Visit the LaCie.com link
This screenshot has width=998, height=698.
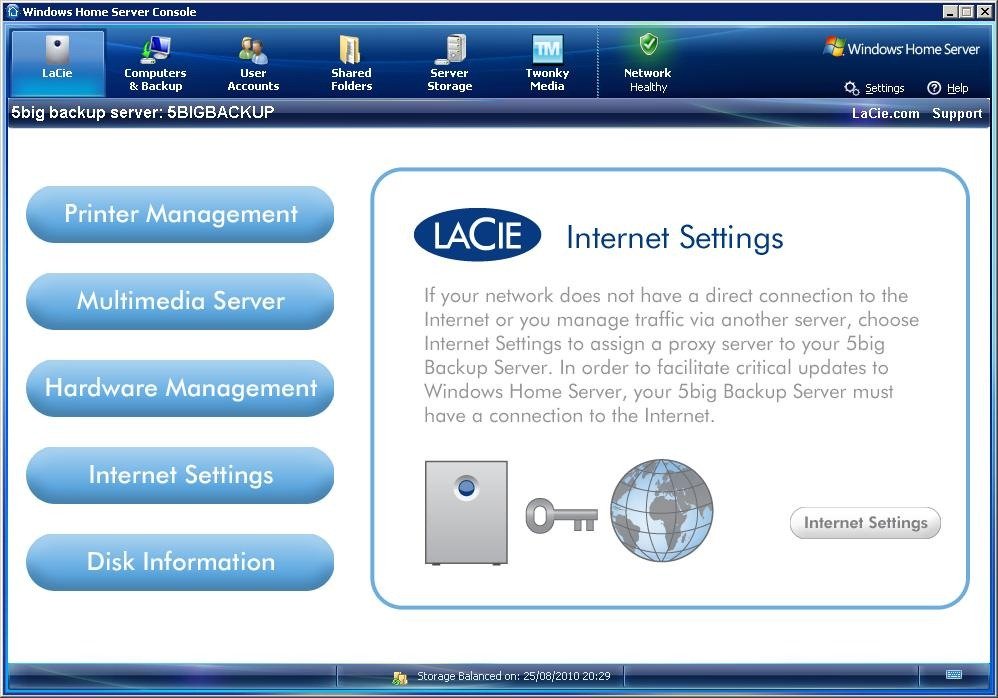(885, 113)
